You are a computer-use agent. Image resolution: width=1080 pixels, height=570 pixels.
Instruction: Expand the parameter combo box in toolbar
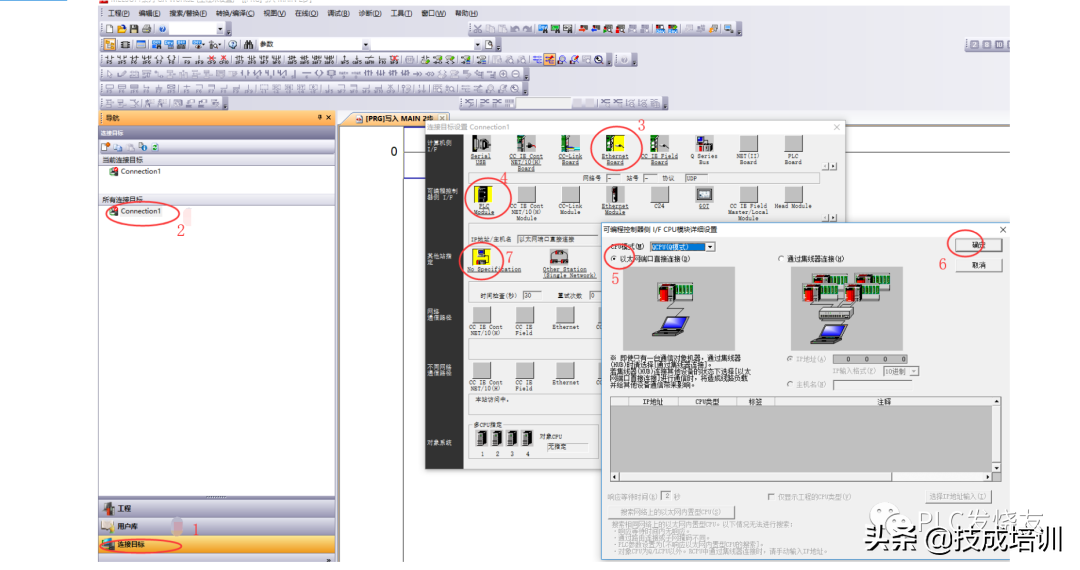tap(366, 45)
